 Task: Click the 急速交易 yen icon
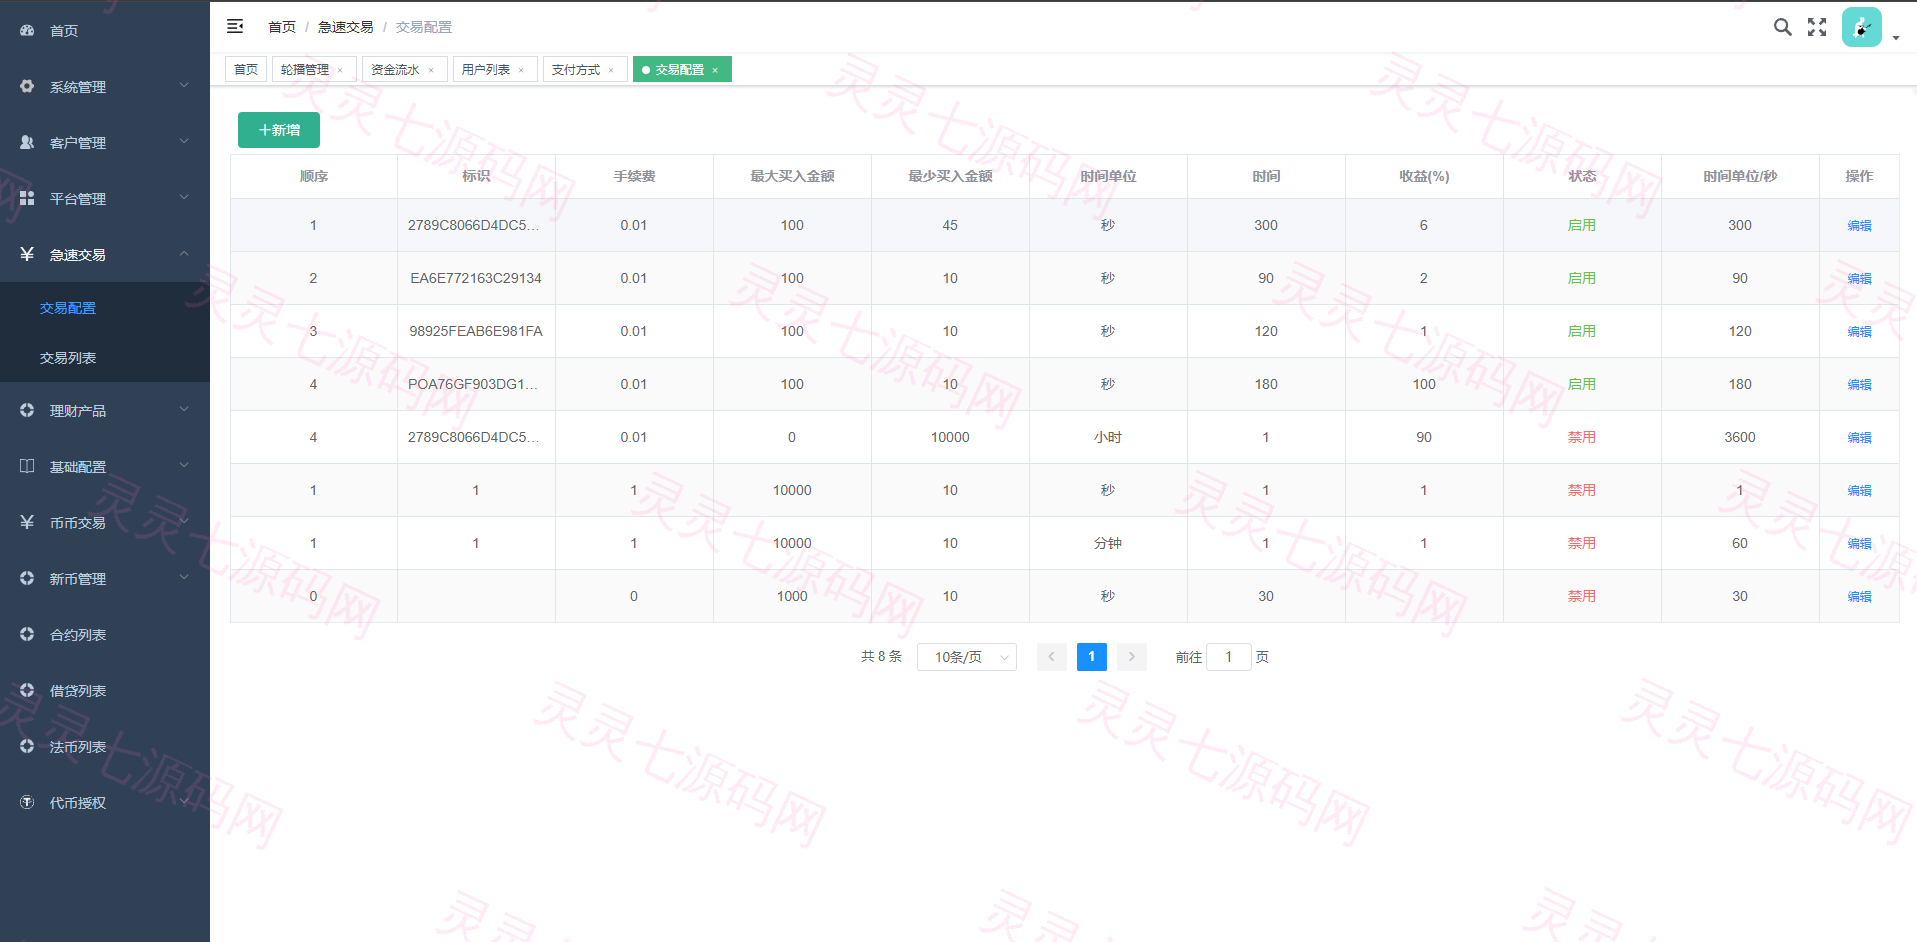point(27,254)
